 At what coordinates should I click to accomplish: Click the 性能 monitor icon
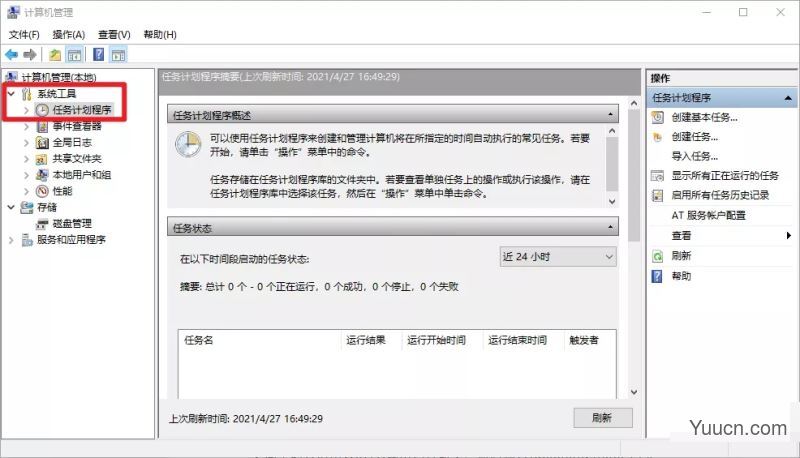click(42, 191)
